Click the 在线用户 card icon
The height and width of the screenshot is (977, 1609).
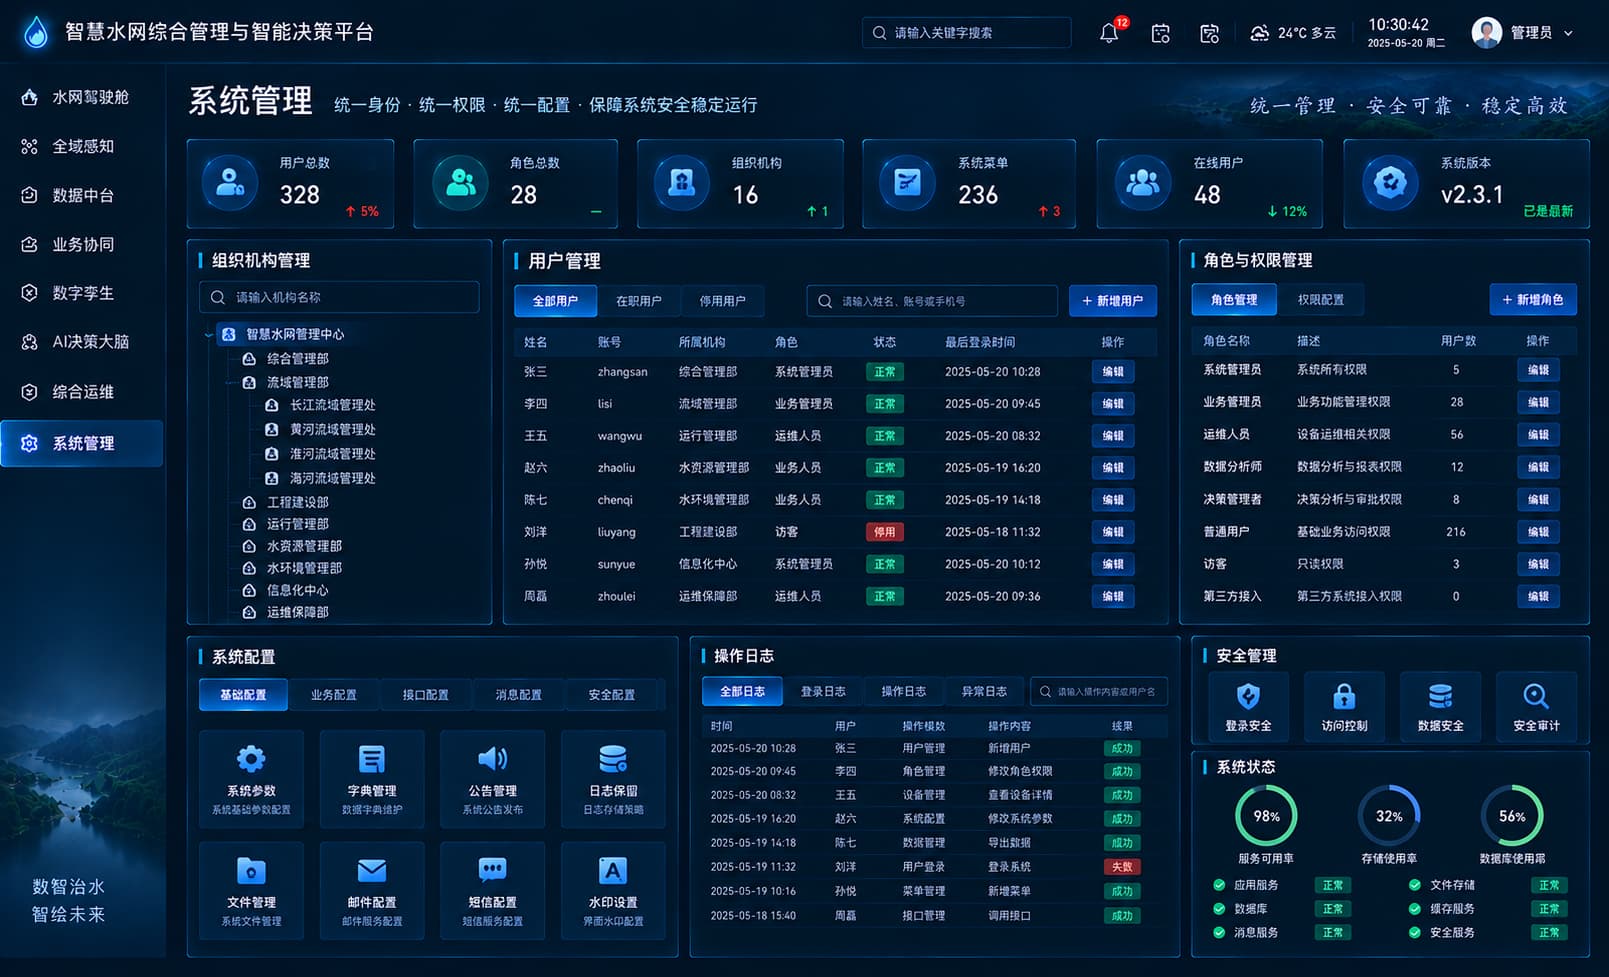(x=1142, y=183)
